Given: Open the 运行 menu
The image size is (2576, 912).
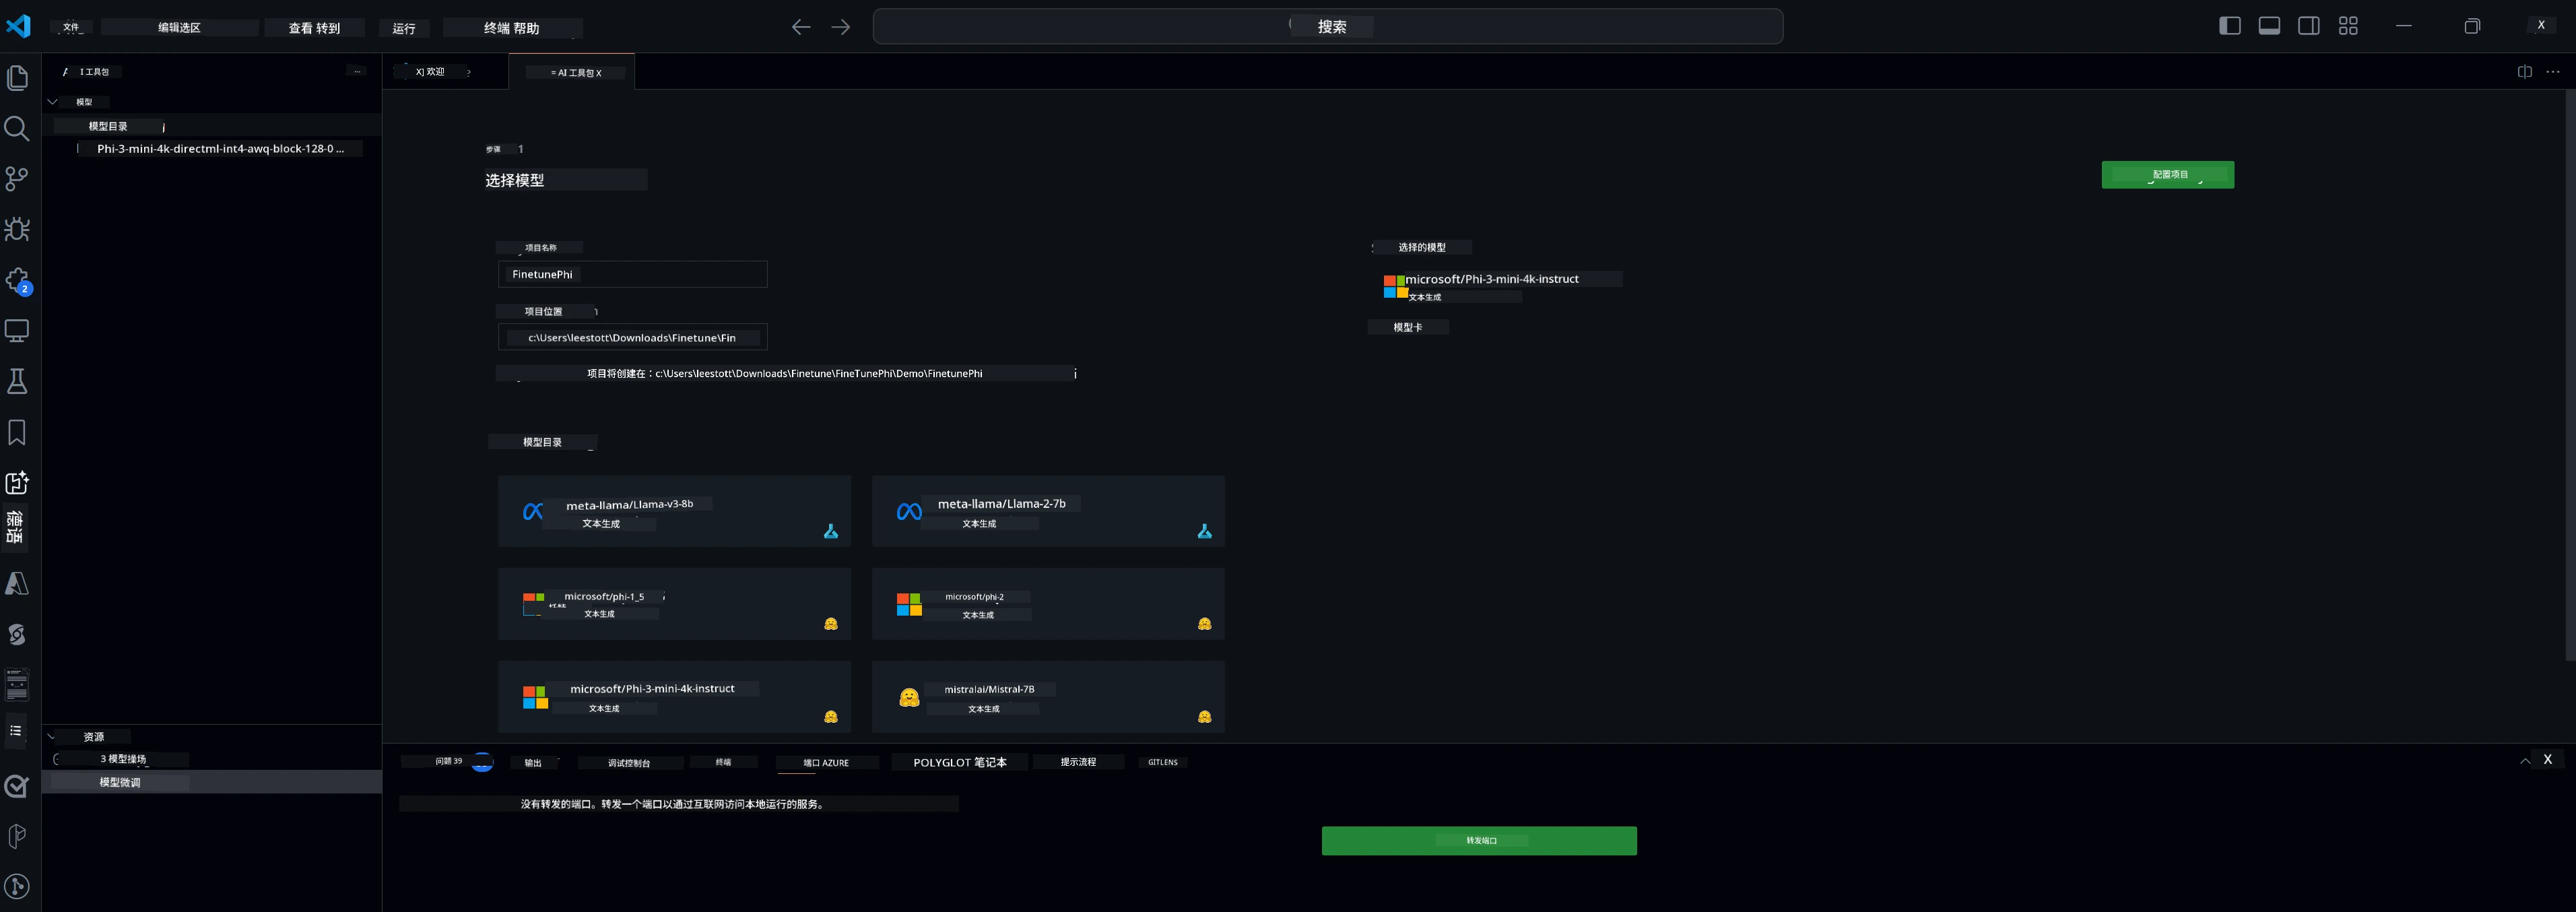Looking at the screenshot, I should click(x=404, y=28).
